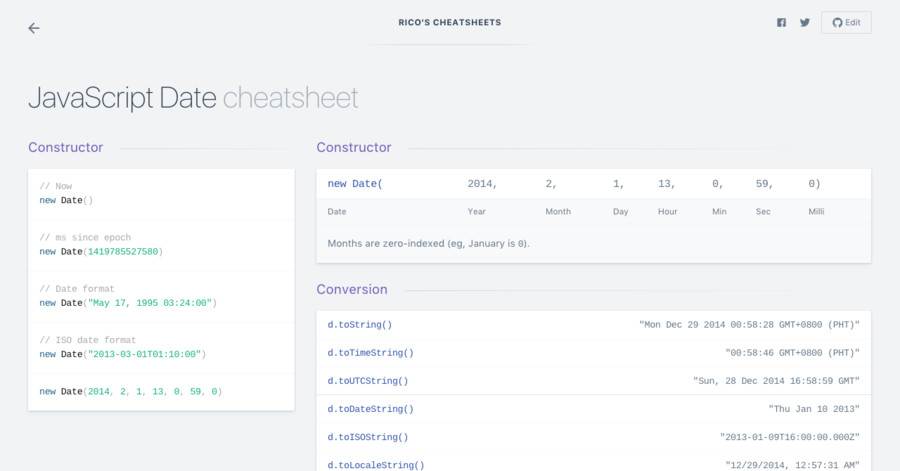Click the JavaScript Date cheatsheet title
This screenshot has height=471, width=900.
(193, 98)
